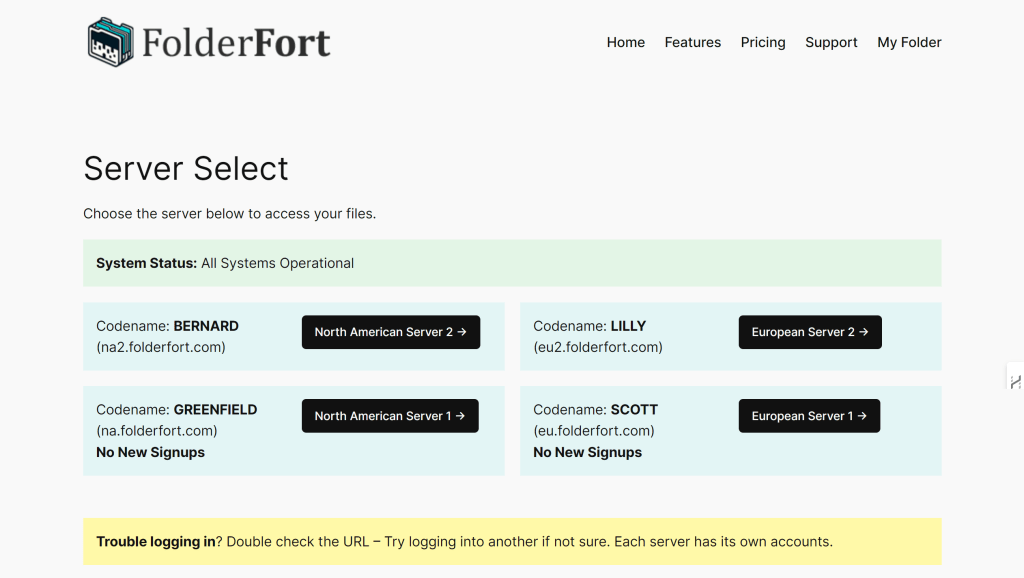Open My Folder in navigation
This screenshot has width=1024, height=578.
point(909,42)
